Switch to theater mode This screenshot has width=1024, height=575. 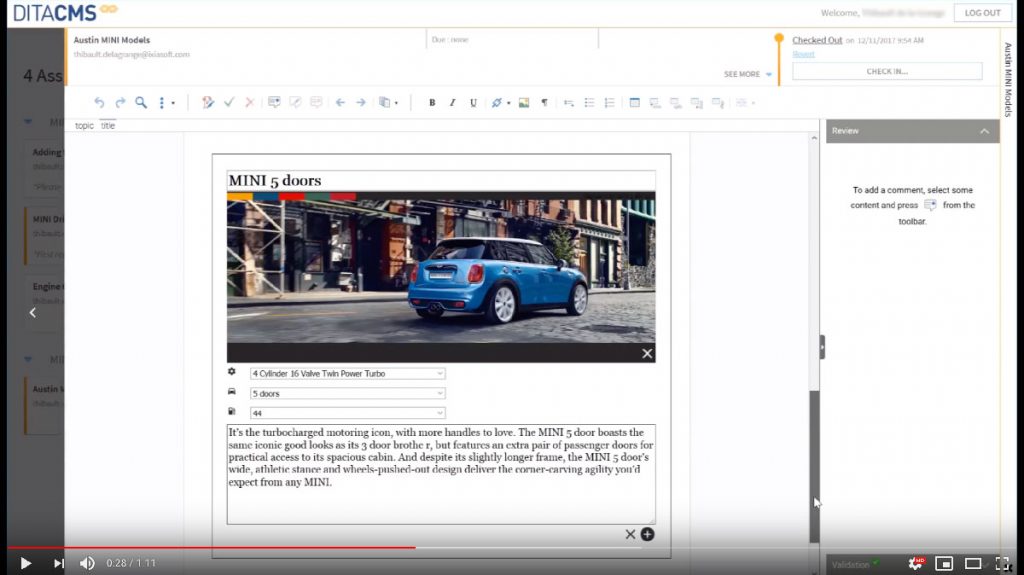(973, 563)
